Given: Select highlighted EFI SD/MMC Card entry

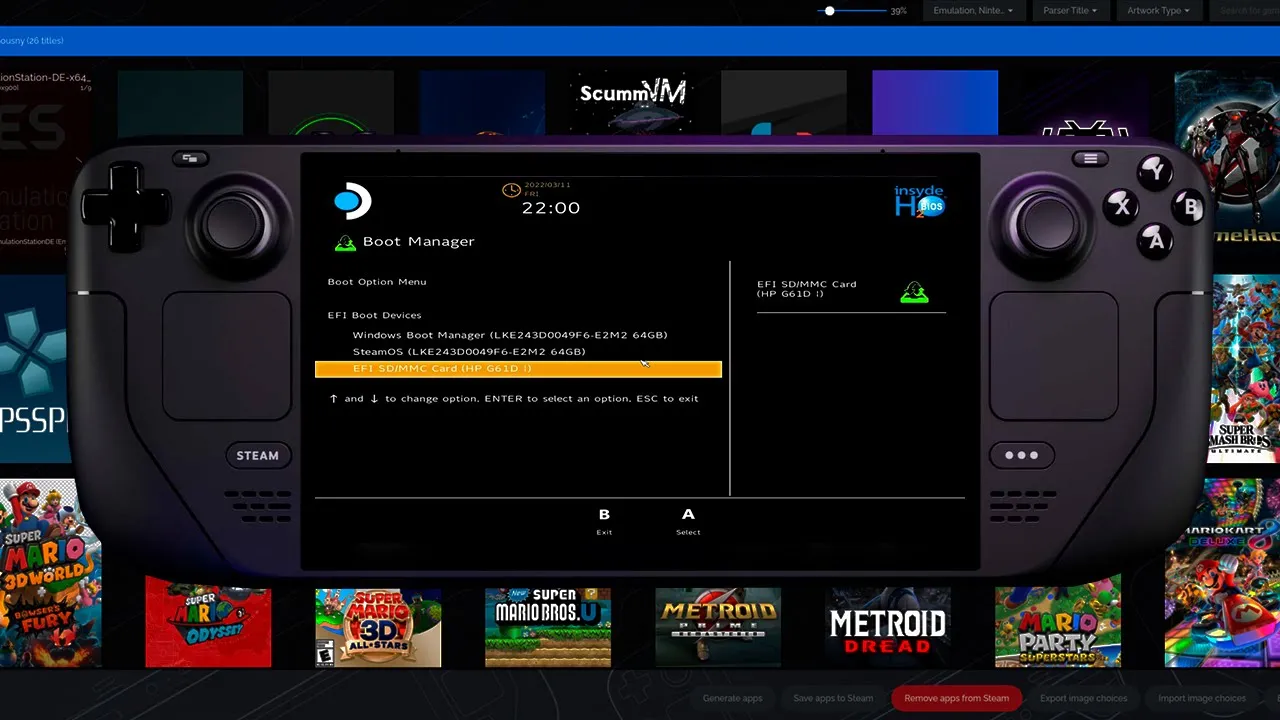Looking at the screenshot, I should point(518,369).
